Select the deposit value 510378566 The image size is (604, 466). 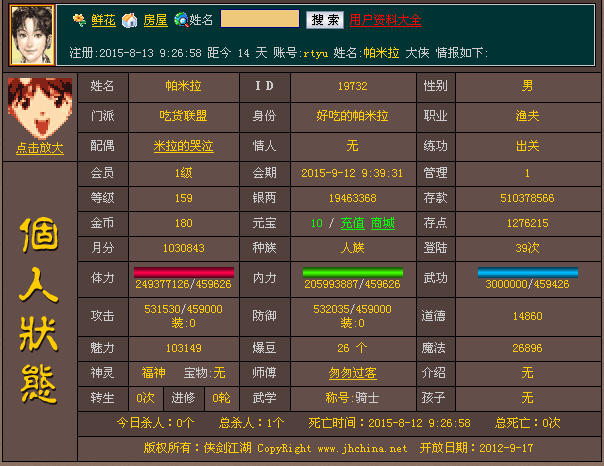[527, 198]
